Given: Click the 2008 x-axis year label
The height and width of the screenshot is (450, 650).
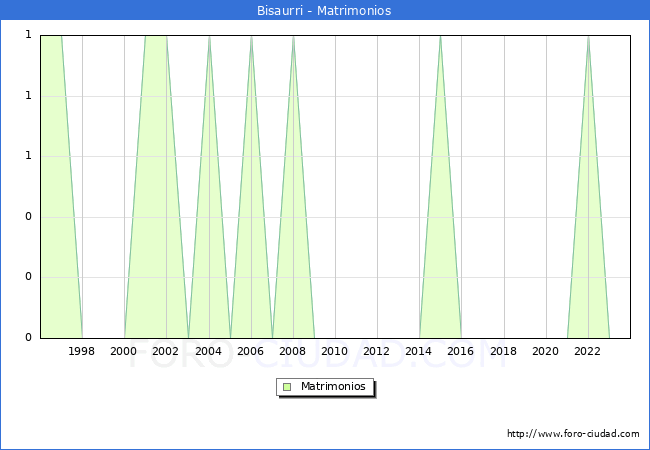Looking at the screenshot, I should point(293,351).
